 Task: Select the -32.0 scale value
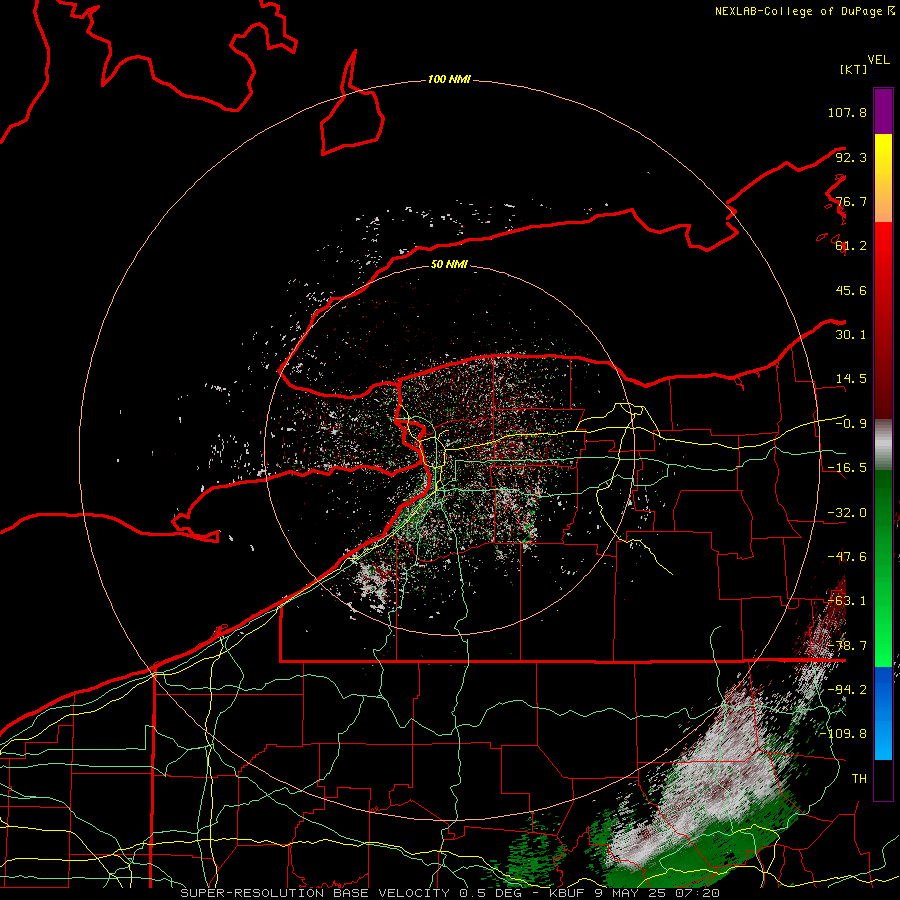(x=847, y=513)
